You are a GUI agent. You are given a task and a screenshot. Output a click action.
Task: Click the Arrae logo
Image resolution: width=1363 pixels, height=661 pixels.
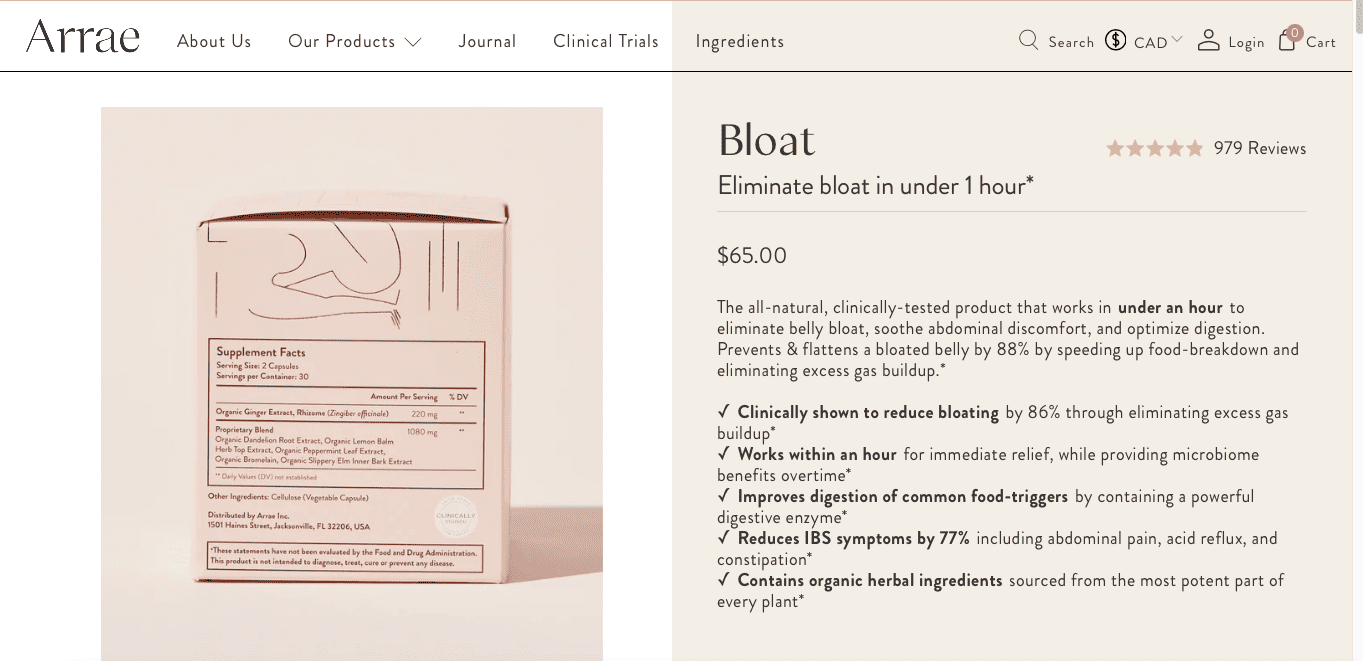click(x=83, y=37)
